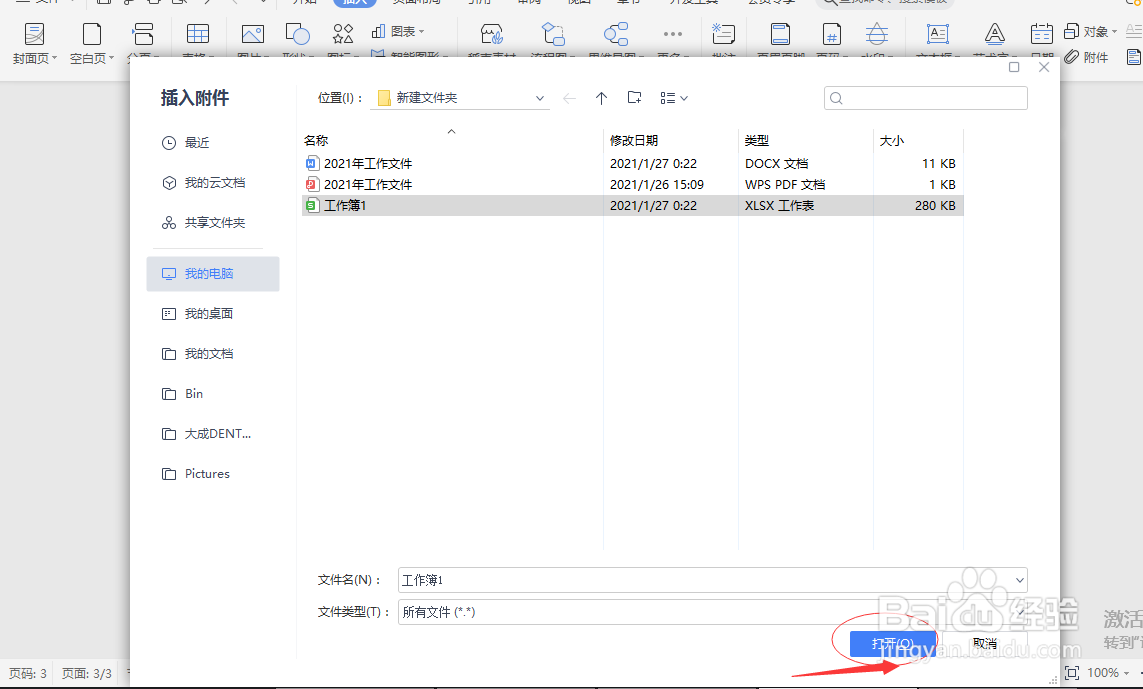The width and height of the screenshot is (1143, 689).
Task: Open the 位置 location dropdown
Action: pos(539,98)
